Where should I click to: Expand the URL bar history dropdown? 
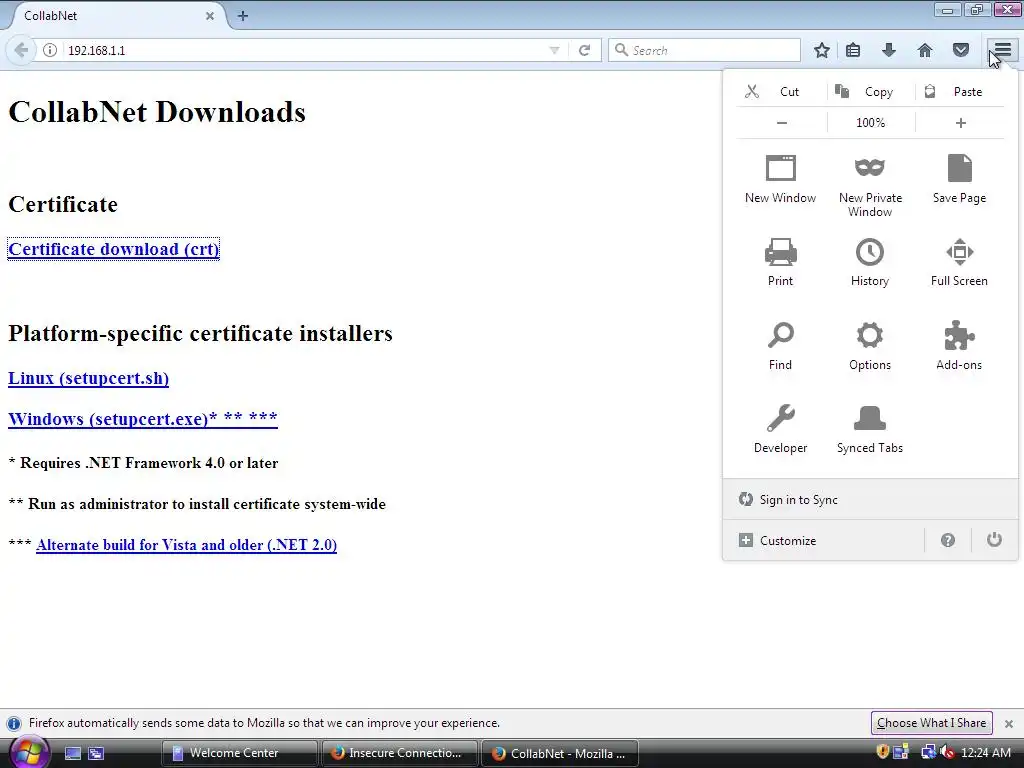[x=554, y=50]
